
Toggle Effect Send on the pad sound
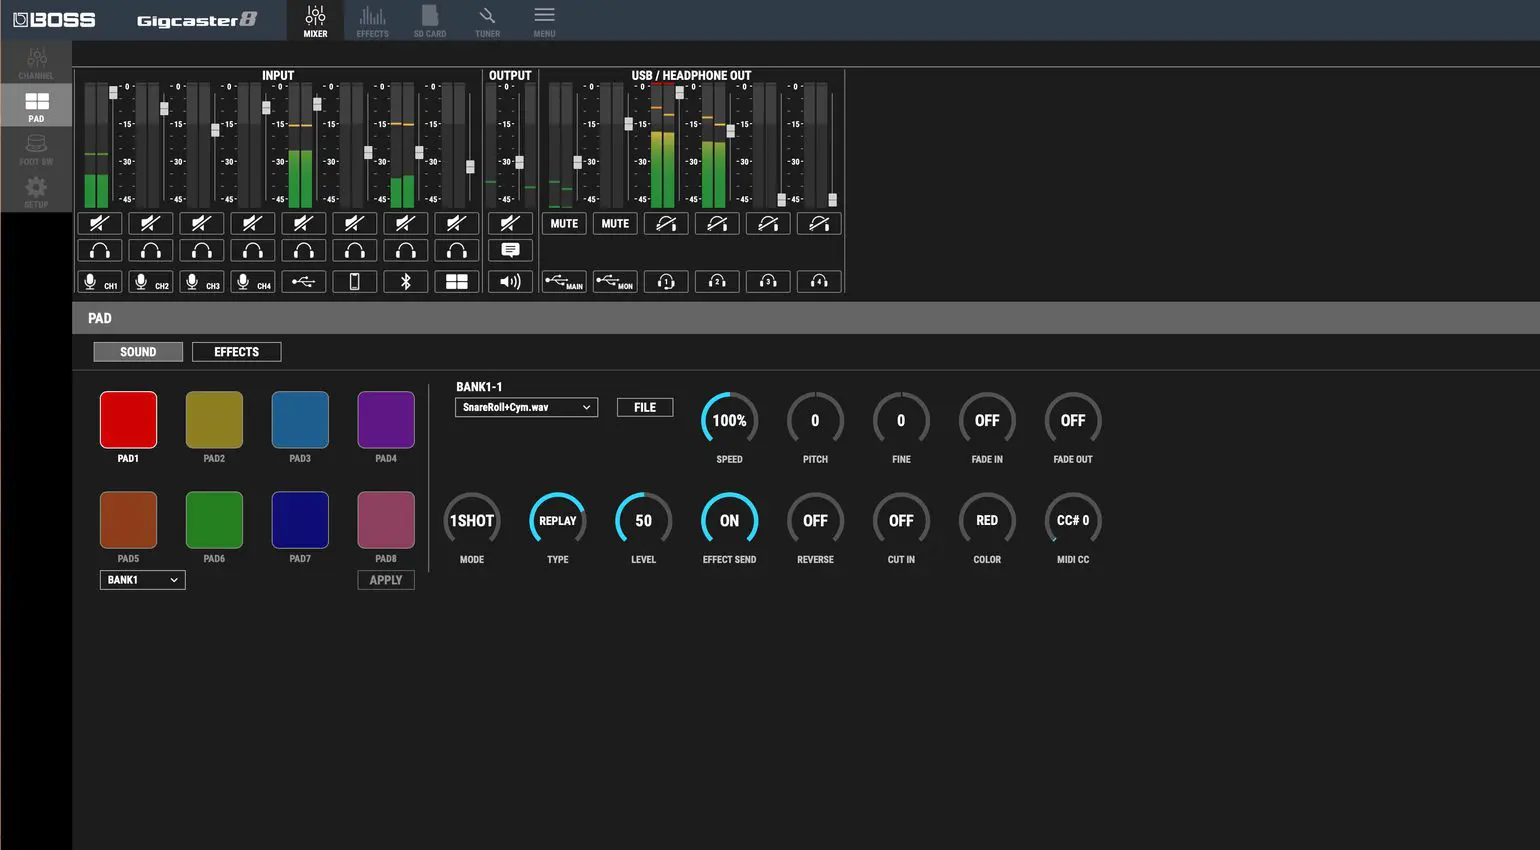(729, 520)
